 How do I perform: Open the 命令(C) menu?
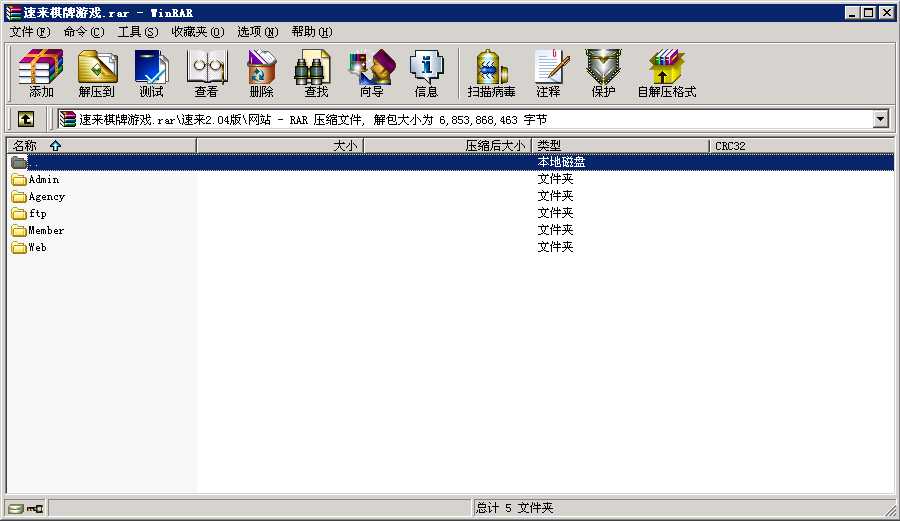coord(84,32)
